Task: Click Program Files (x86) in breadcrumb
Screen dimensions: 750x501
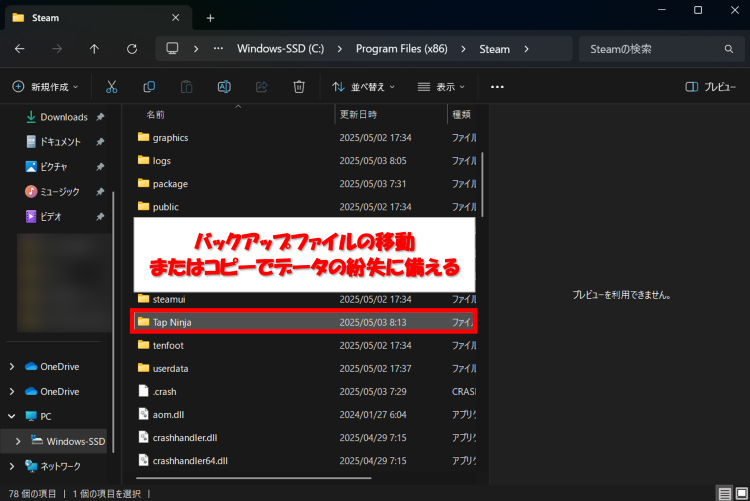Action: (x=402, y=49)
